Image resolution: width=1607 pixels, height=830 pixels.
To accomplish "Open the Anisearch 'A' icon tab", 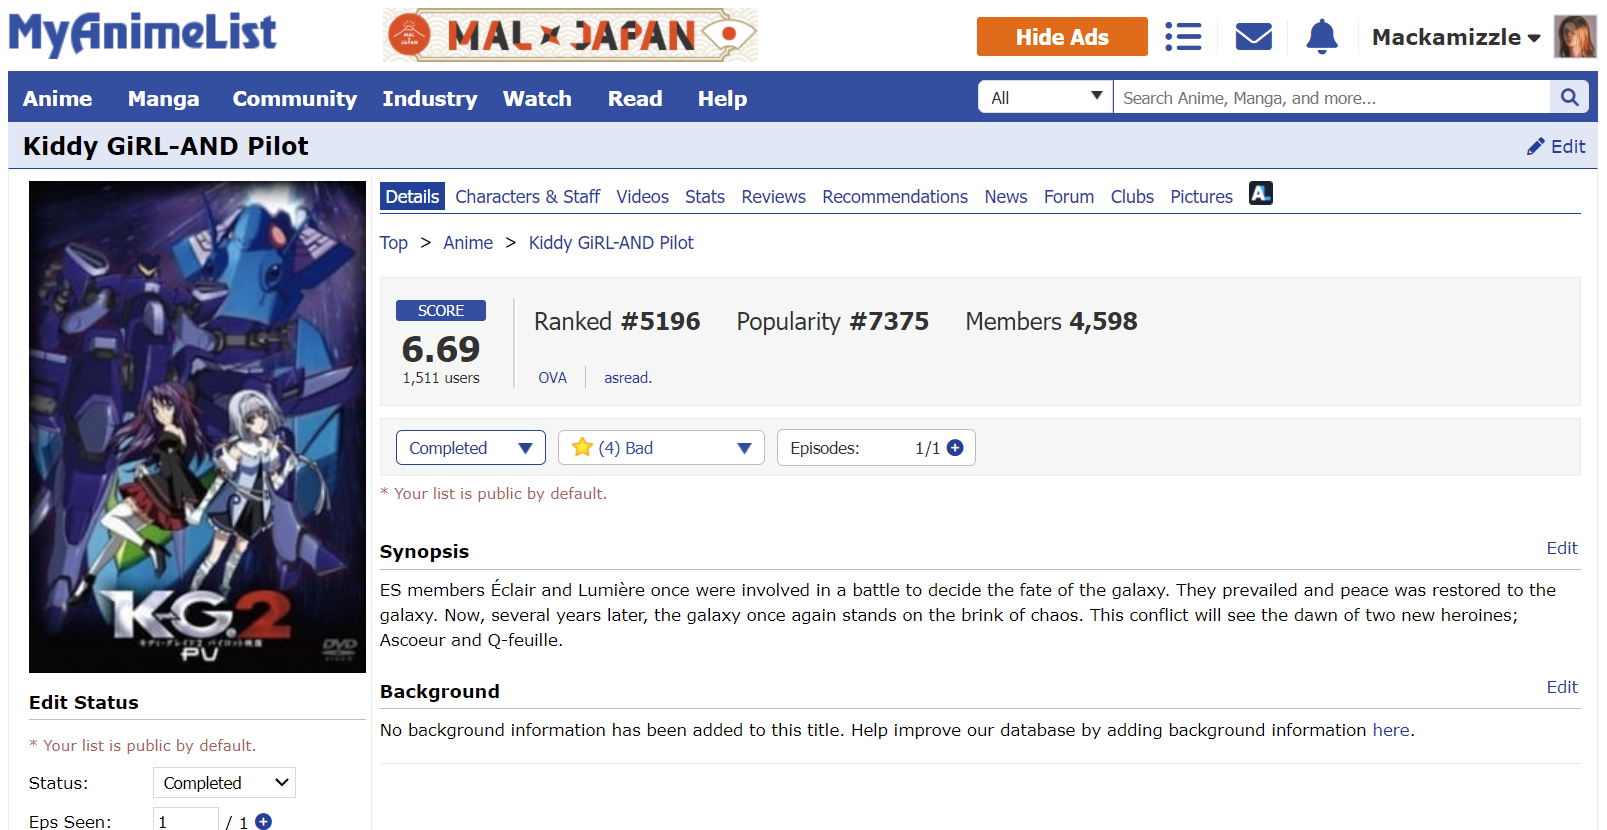I will (1261, 194).
